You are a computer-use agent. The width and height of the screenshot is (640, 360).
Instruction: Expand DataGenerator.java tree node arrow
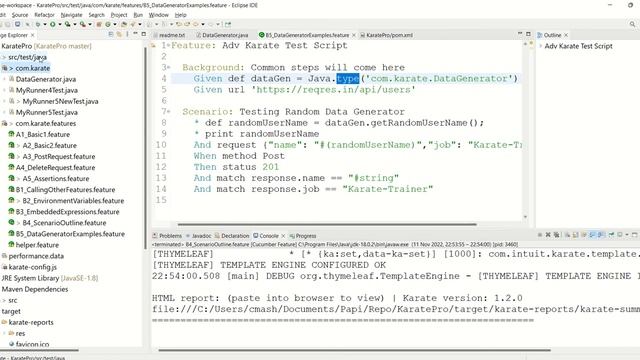[4, 79]
